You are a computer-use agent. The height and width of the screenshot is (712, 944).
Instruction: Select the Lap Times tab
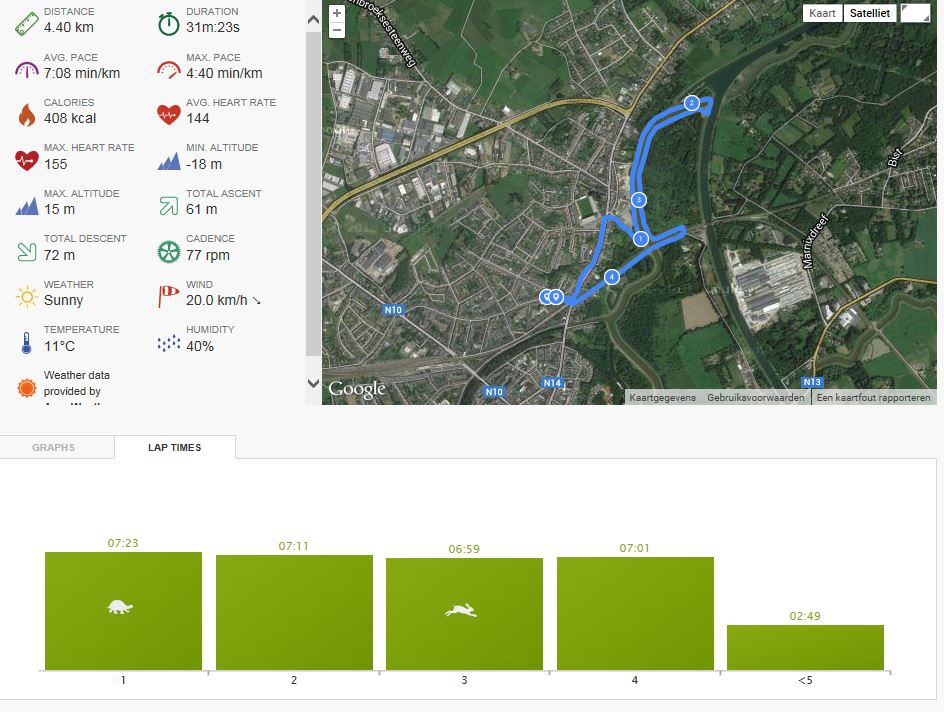175,448
